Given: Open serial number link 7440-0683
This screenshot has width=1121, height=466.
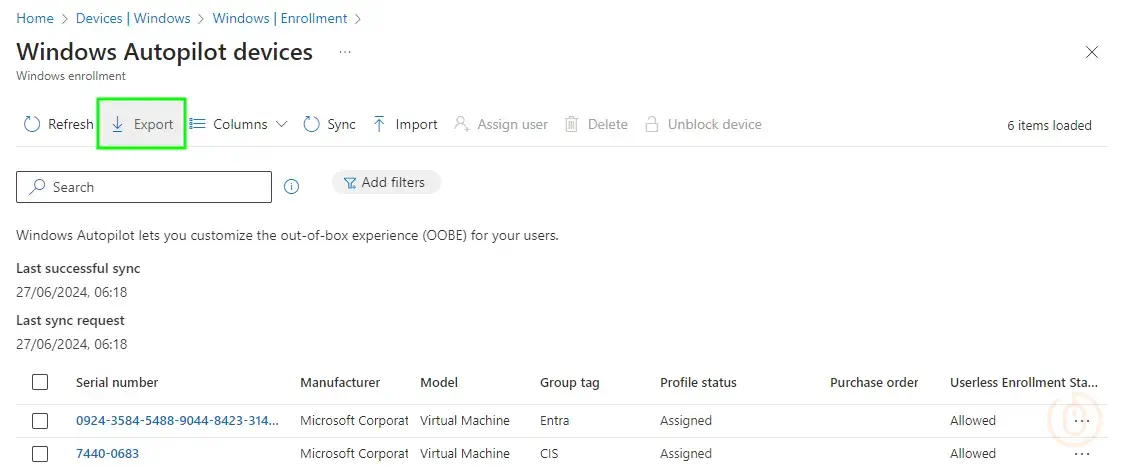Looking at the screenshot, I should (107, 454).
